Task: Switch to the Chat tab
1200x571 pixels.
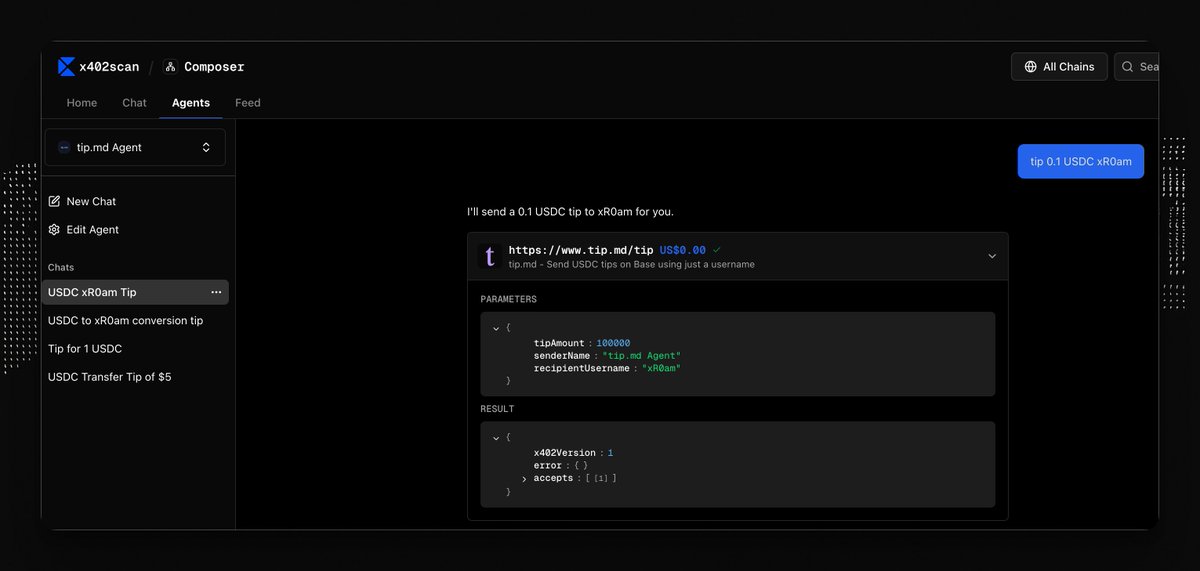Action: coord(134,103)
